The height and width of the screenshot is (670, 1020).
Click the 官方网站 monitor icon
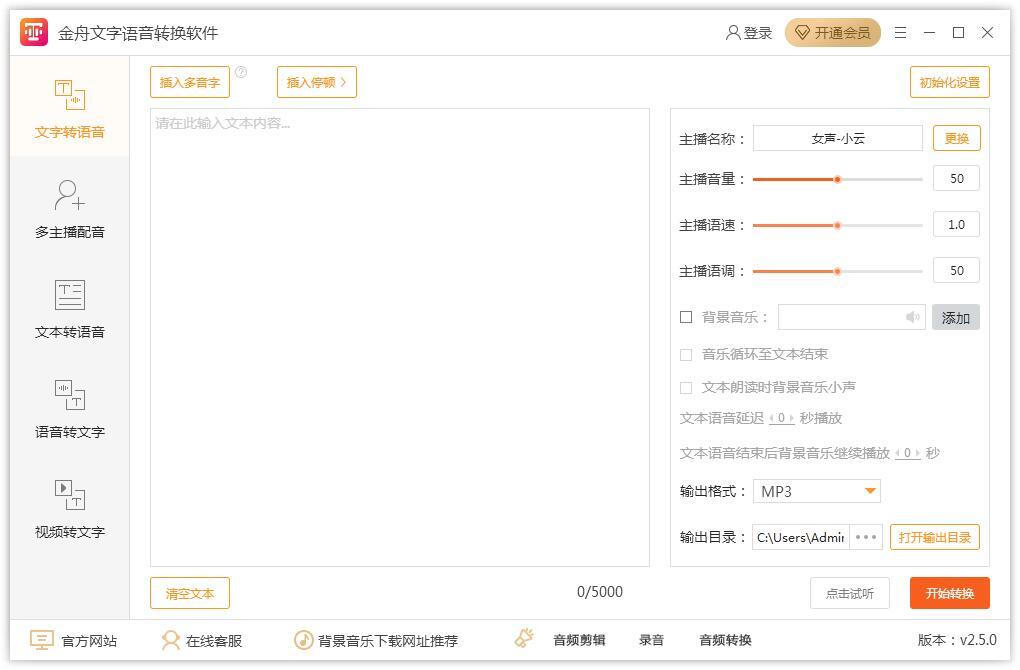42,640
